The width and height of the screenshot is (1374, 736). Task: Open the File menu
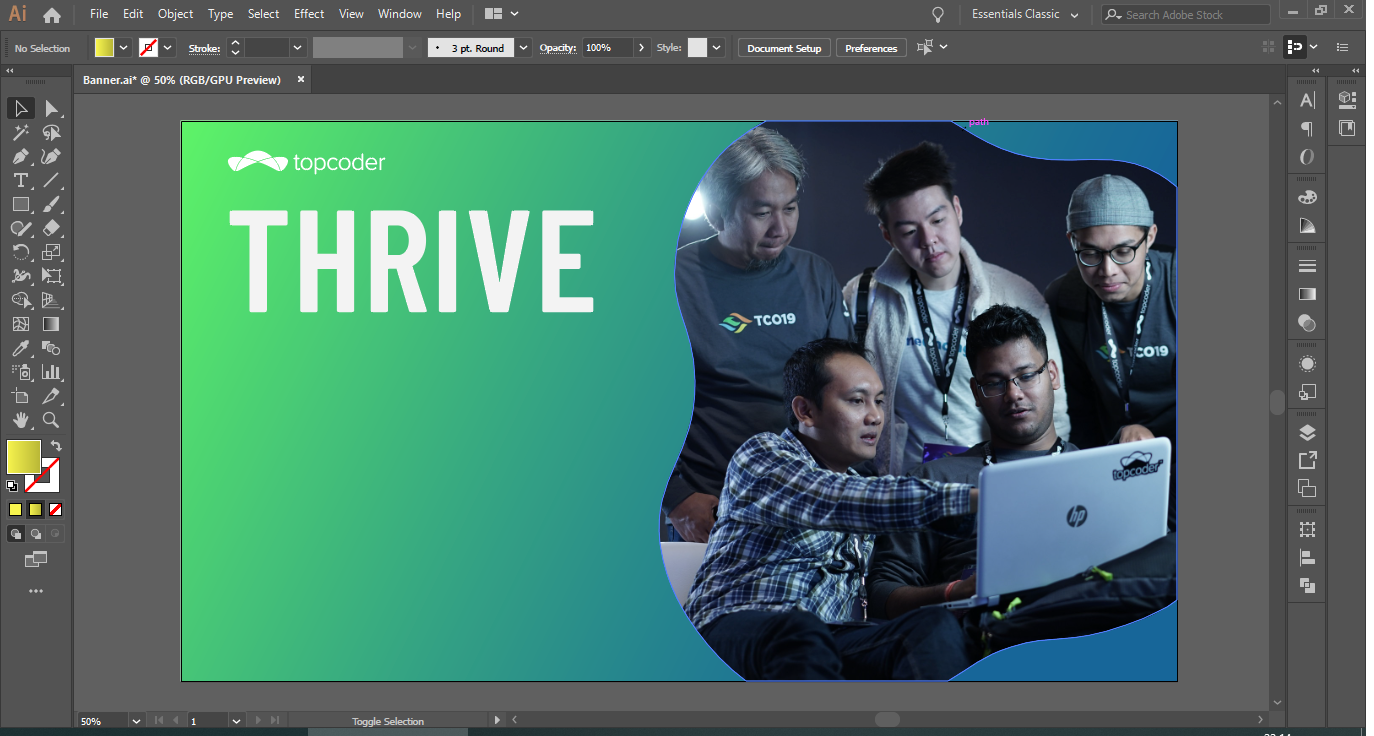pos(99,14)
